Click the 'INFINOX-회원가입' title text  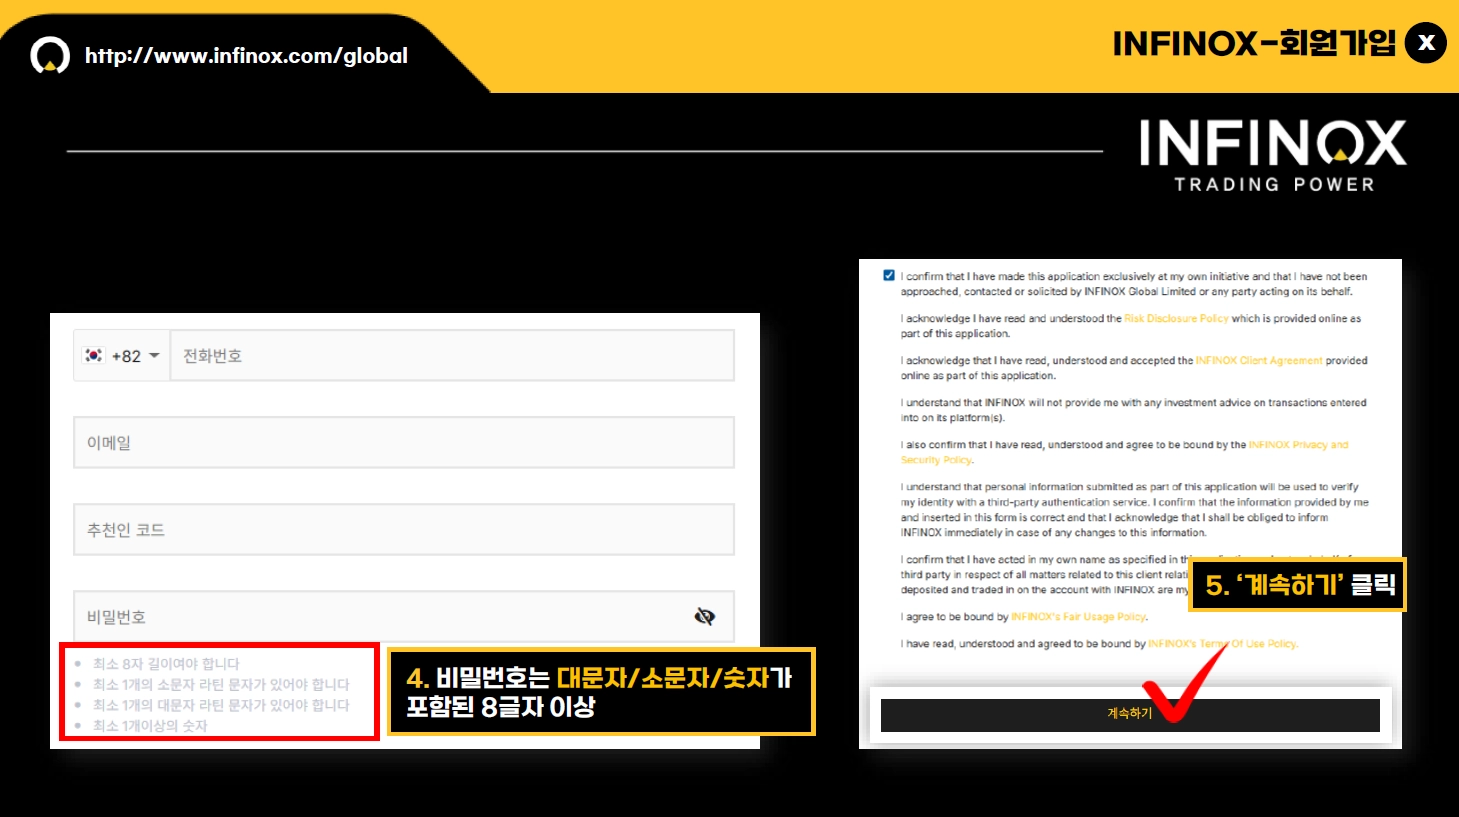point(1254,43)
